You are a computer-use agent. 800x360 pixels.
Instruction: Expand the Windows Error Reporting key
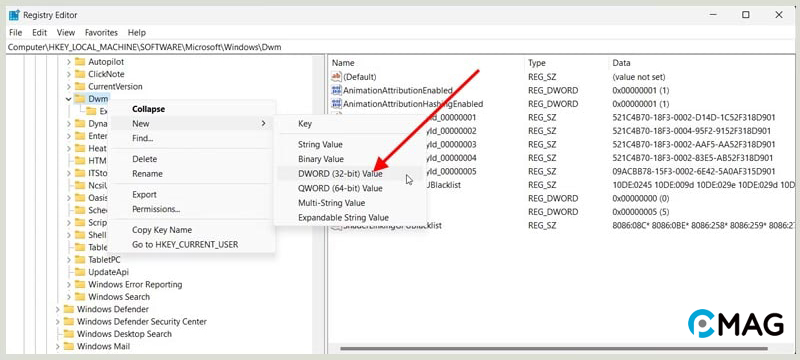(68, 285)
